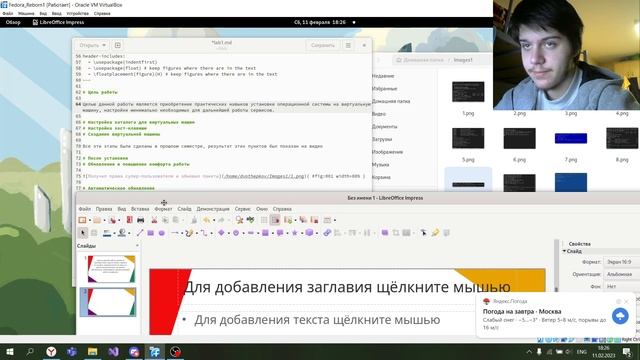Open the Вставка menu in Impress
This screenshot has height=360, width=640.
coord(140,209)
